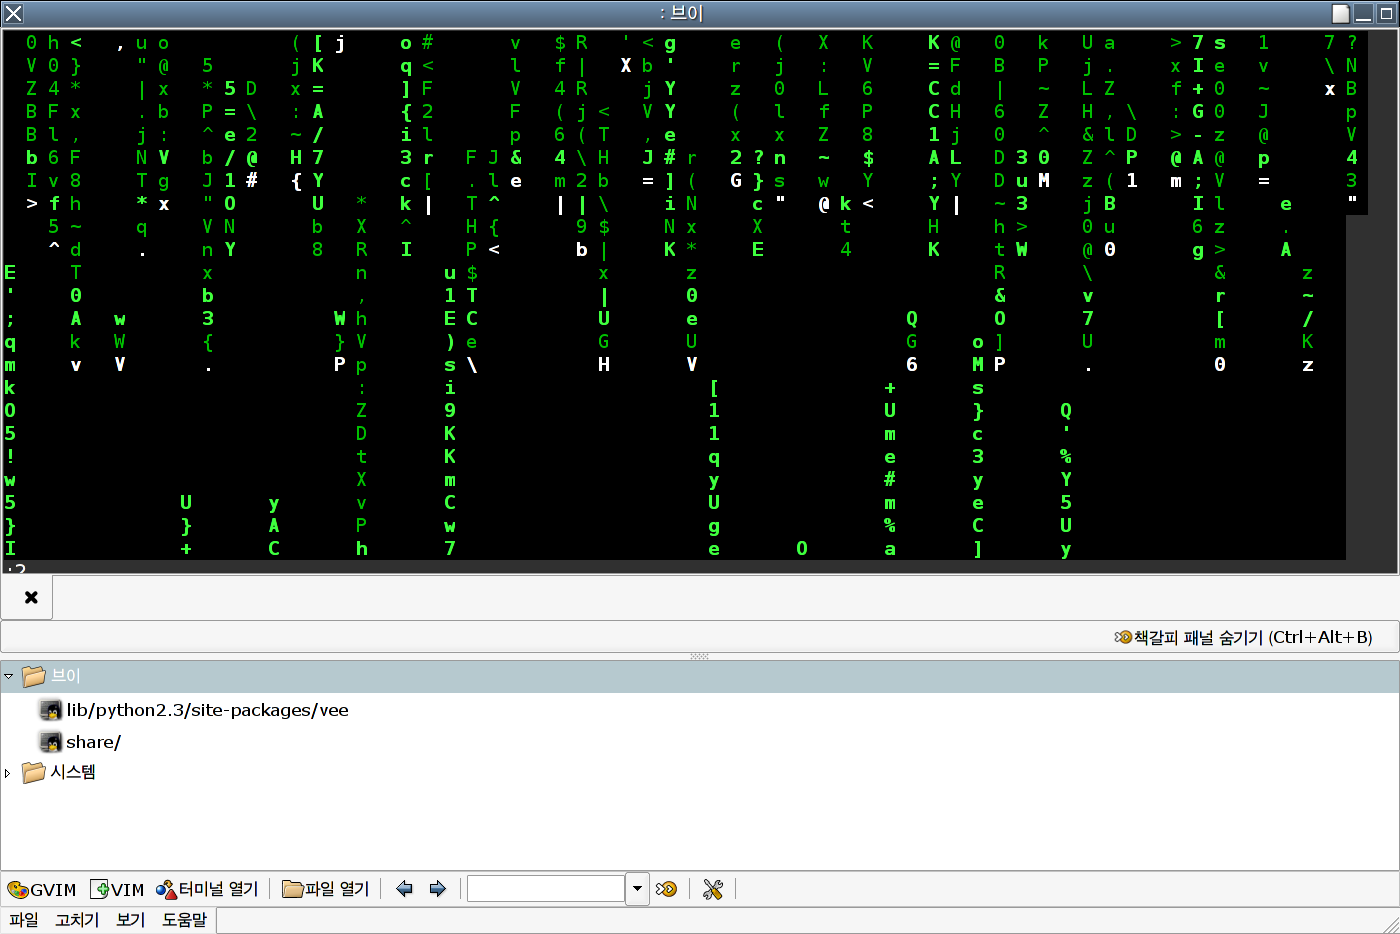Image resolution: width=1400 pixels, height=934 pixels.
Task: Hide the bookmark panel via 책갈피 패널 숨기기
Action: pyautogui.click(x=1244, y=637)
